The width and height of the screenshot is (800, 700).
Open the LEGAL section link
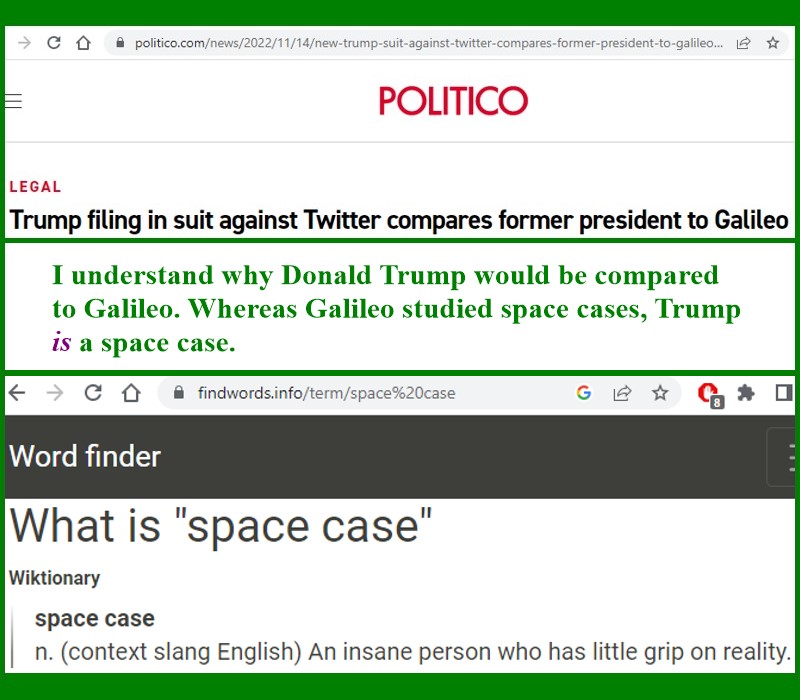[35, 187]
